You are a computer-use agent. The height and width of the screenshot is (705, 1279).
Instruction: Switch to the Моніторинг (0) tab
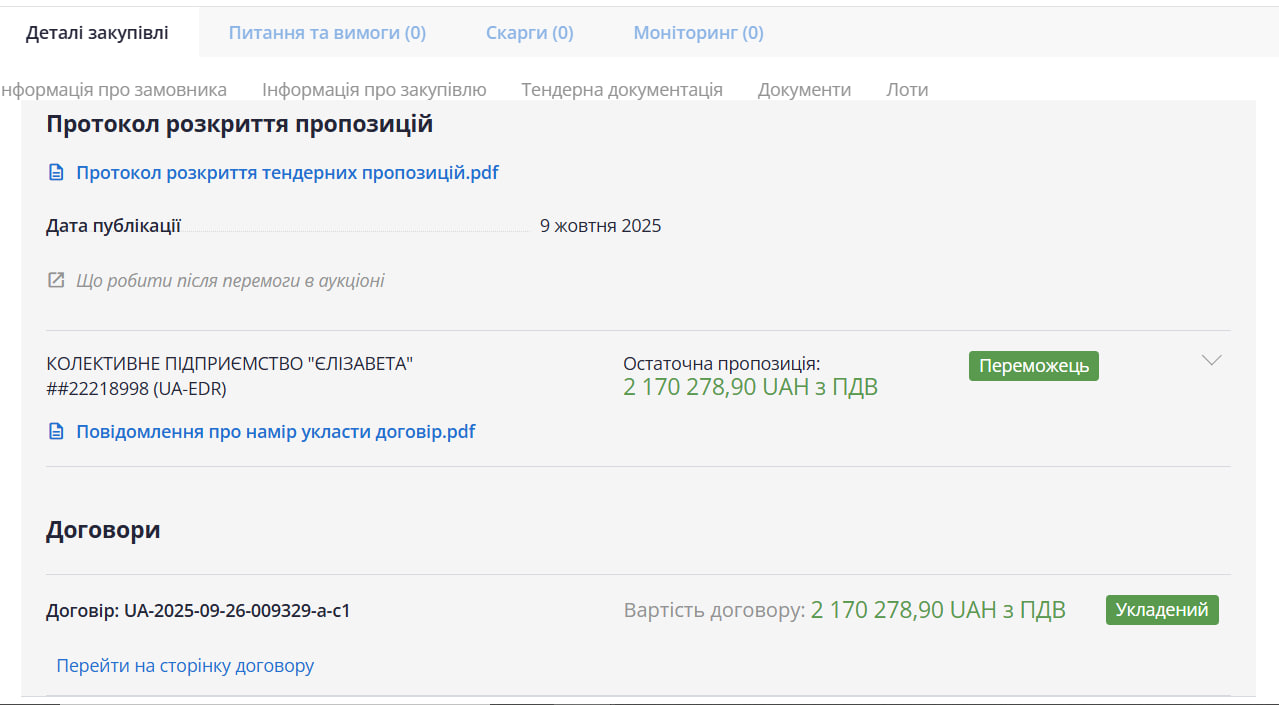698,33
